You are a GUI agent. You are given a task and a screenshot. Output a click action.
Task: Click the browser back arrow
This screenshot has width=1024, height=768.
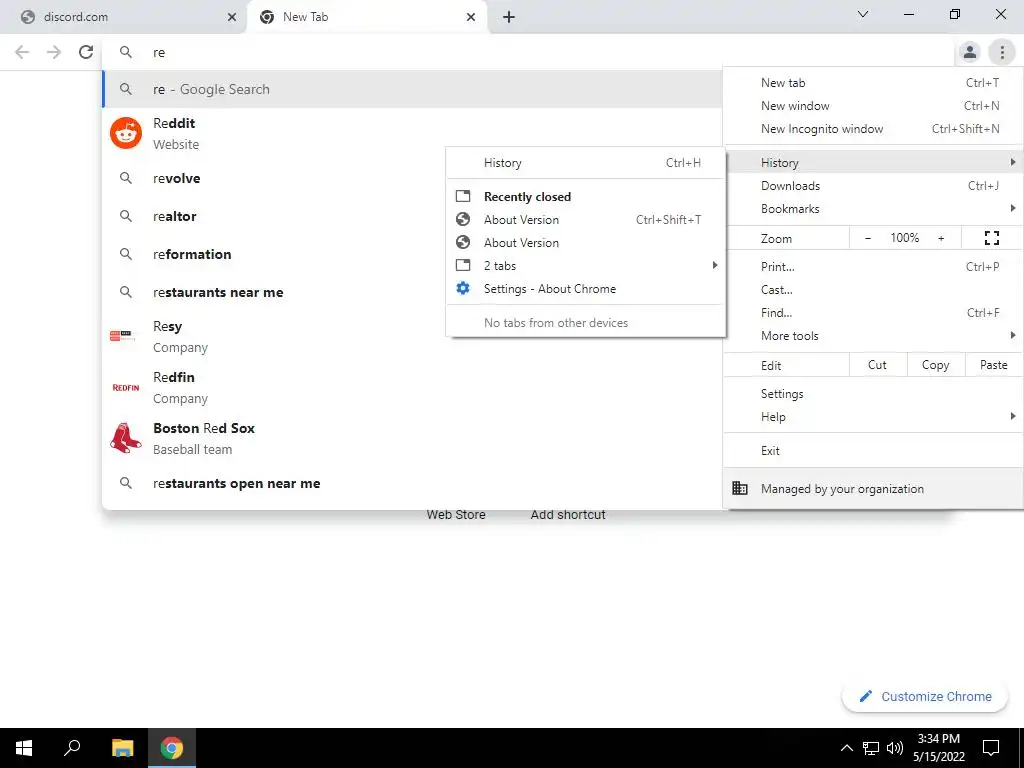pyautogui.click(x=22, y=52)
